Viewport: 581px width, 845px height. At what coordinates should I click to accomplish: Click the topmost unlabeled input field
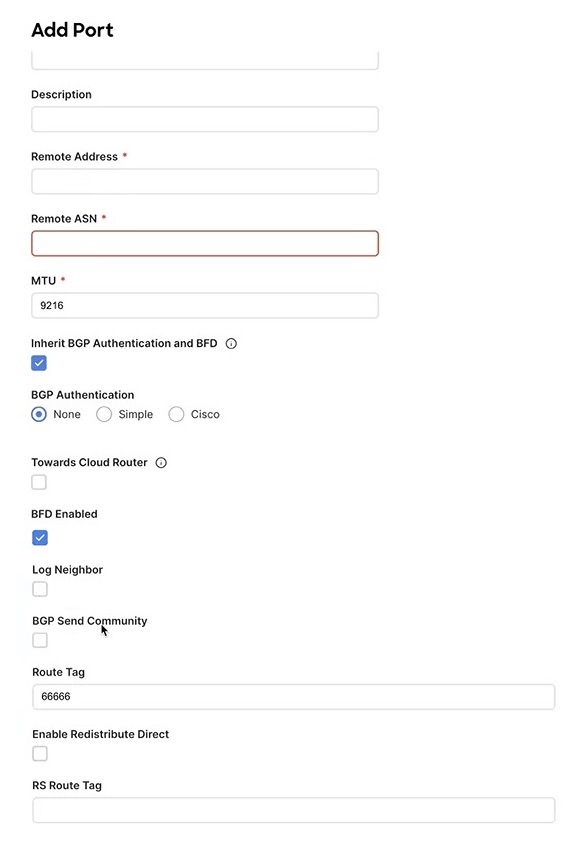(x=204, y=58)
